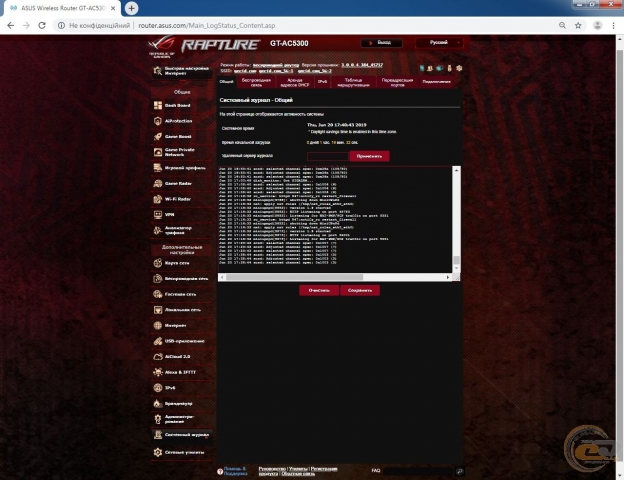The height and width of the screenshot is (480, 624).
Task: Switch to Таблица маршрутизации tab
Action: (353, 82)
